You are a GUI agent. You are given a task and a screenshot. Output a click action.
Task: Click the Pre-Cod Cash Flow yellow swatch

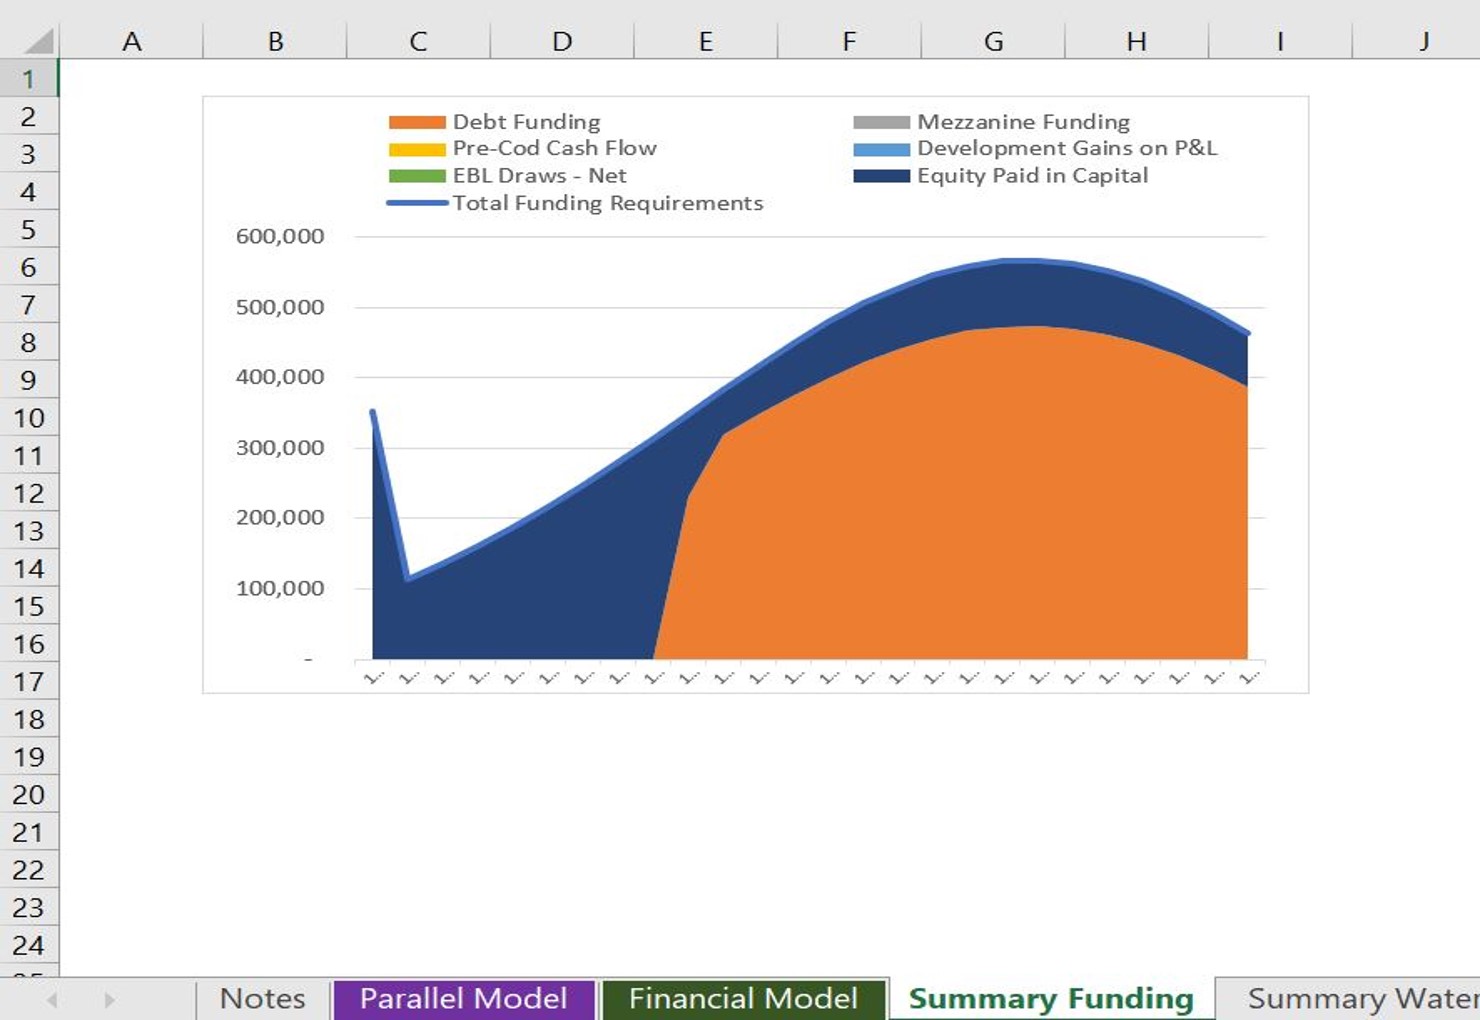click(x=417, y=149)
